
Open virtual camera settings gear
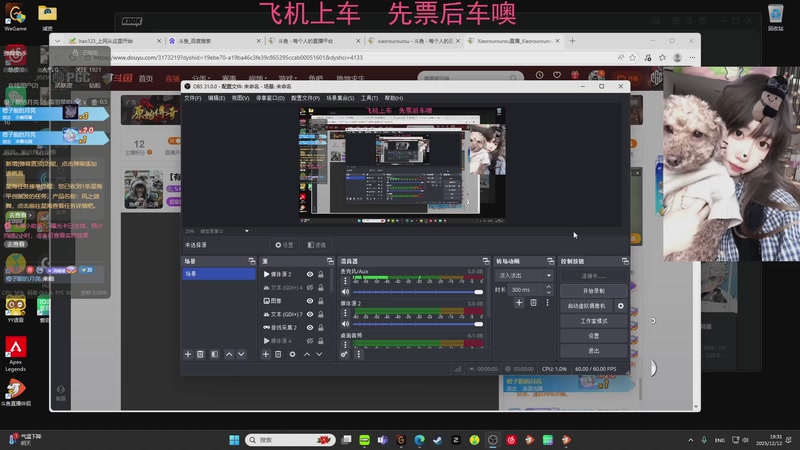(x=620, y=306)
